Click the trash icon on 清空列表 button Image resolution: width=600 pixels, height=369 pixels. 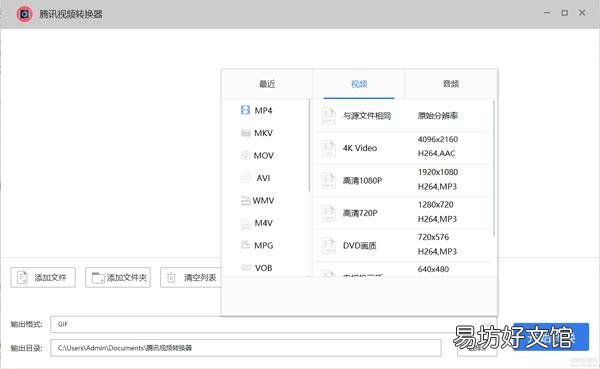pyautogui.click(x=171, y=278)
